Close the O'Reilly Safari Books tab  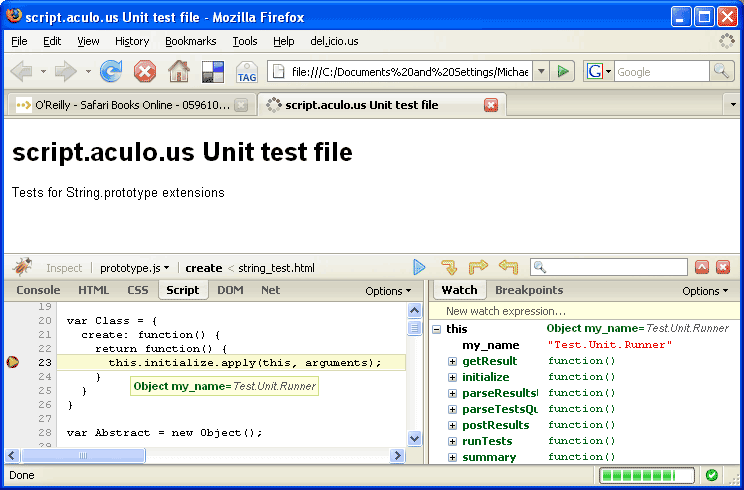pos(241,105)
